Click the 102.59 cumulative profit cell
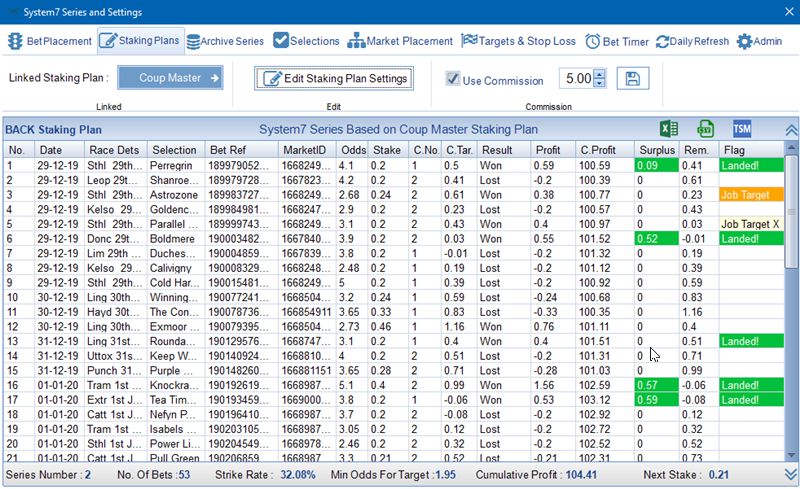This screenshot has width=800, height=489. 605,385
